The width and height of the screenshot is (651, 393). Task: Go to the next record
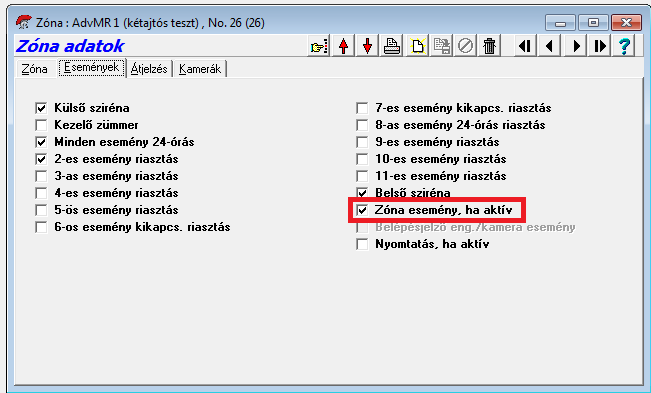click(x=576, y=46)
